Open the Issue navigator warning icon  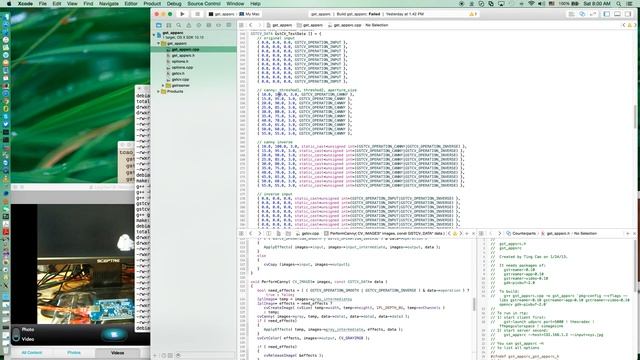[x=189, y=25]
